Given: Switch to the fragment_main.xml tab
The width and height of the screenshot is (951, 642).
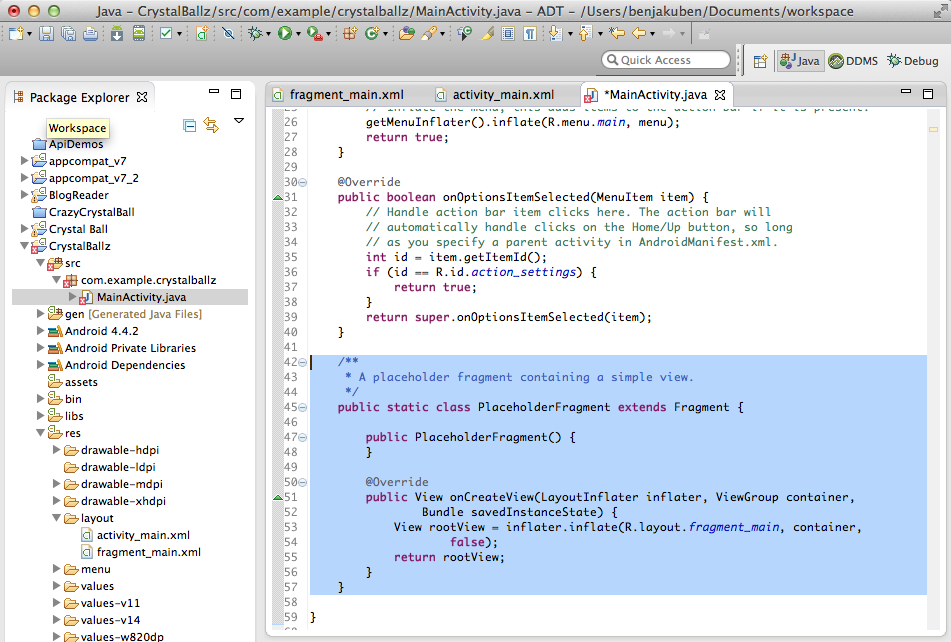Looking at the screenshot, I should click(x=345, y=95).
